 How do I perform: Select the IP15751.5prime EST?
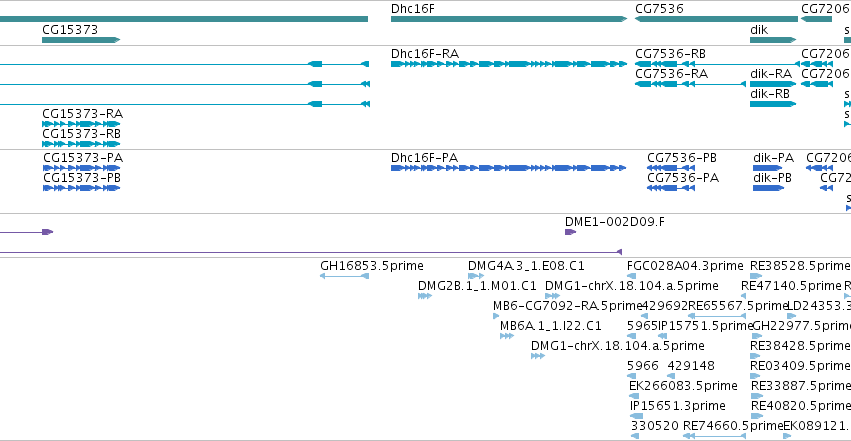click(x=662, y=336)
